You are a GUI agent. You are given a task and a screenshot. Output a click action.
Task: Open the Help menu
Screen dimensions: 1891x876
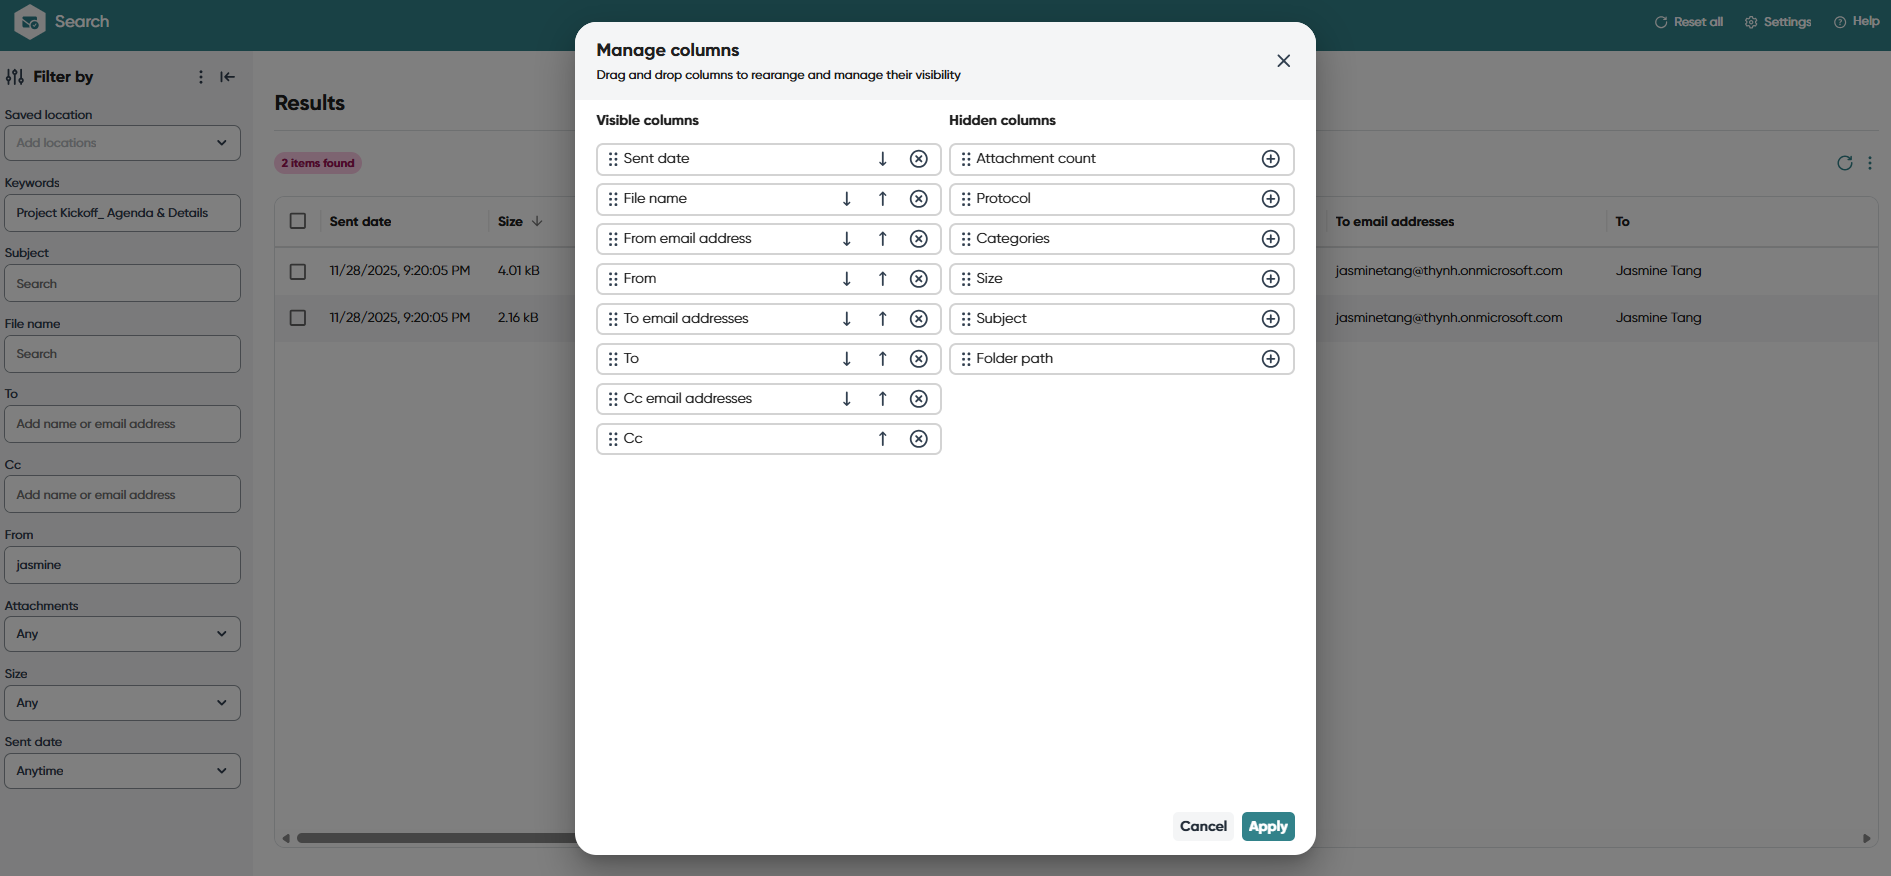tap(1856, 22)
